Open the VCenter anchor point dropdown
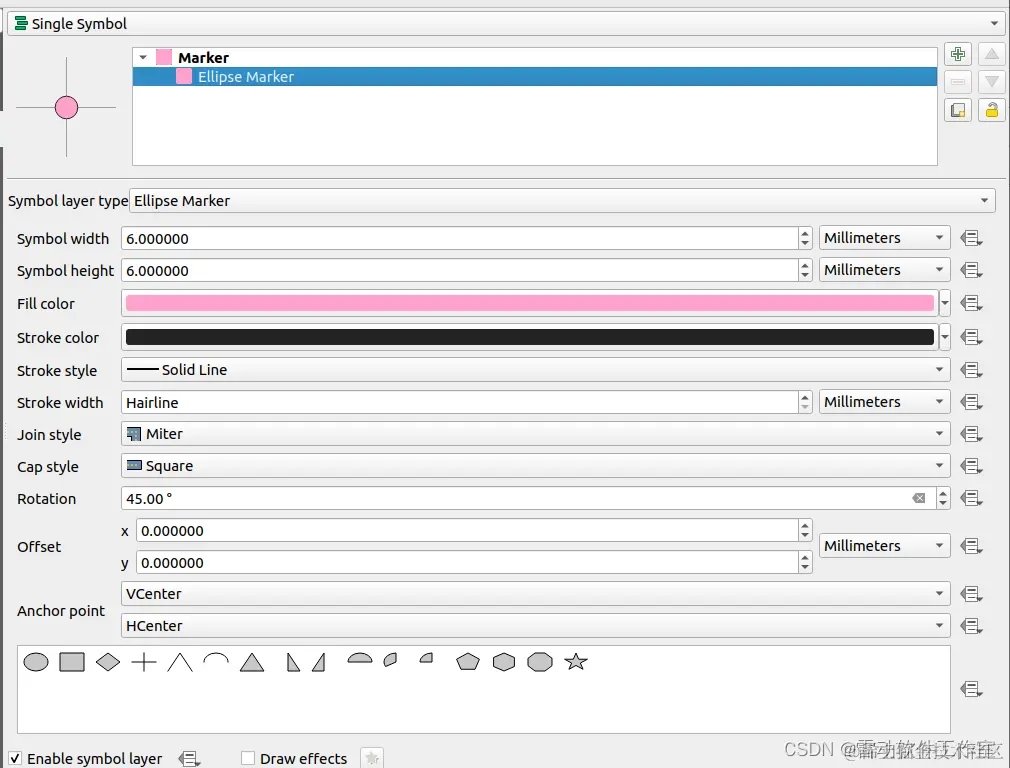The image size is (1010, 768). 536,593
